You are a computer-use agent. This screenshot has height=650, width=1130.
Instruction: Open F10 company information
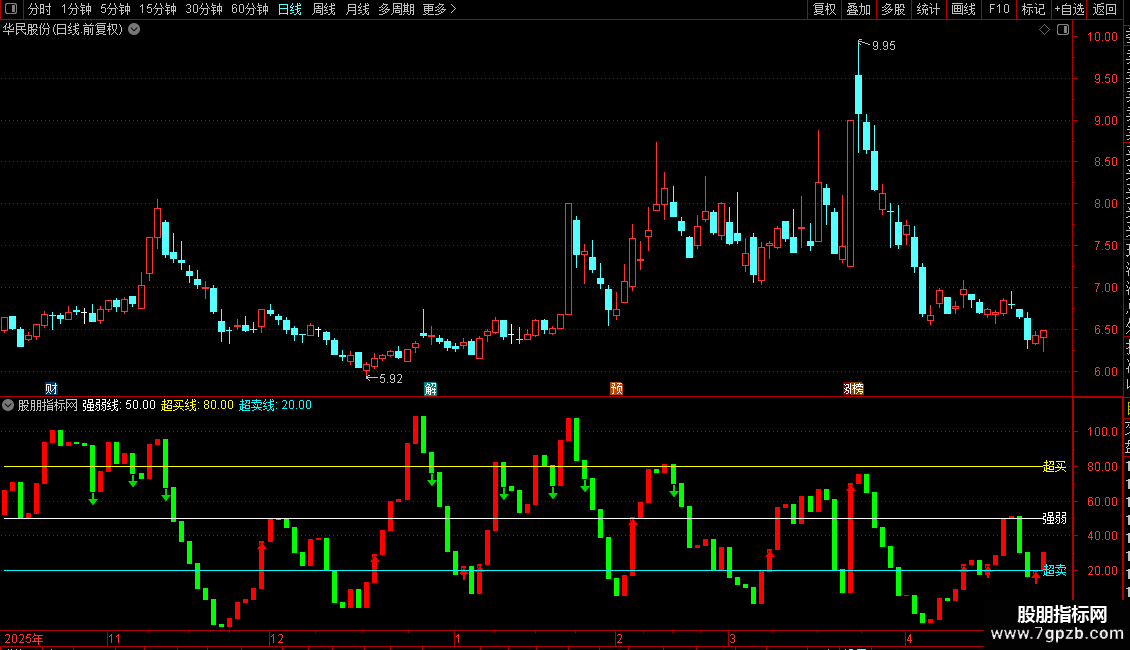(999, 9)
